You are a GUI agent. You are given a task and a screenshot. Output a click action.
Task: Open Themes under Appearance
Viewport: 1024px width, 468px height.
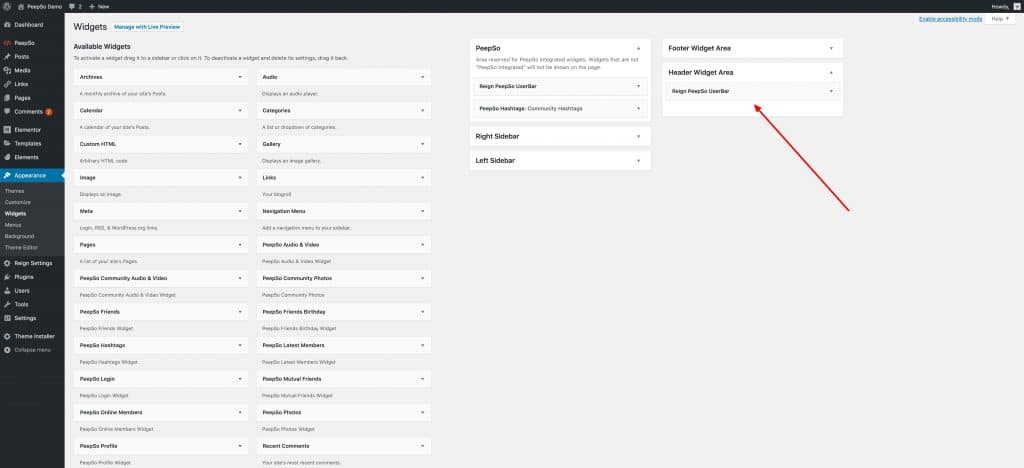click(14, 191)
